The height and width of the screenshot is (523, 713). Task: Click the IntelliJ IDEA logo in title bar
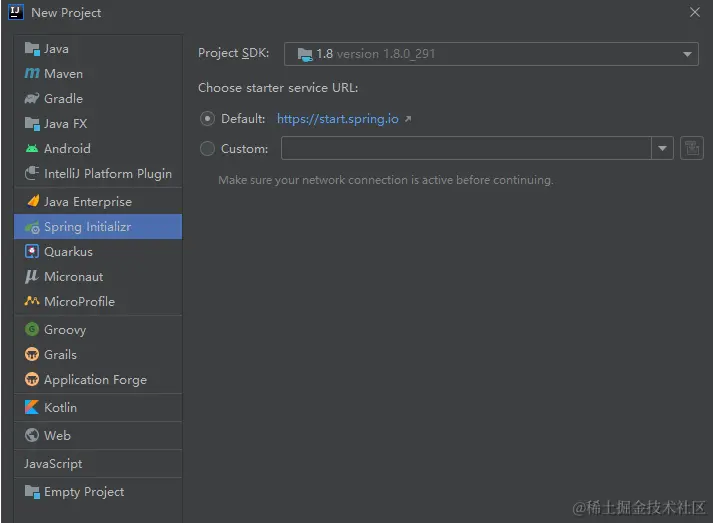pos(16,12)
